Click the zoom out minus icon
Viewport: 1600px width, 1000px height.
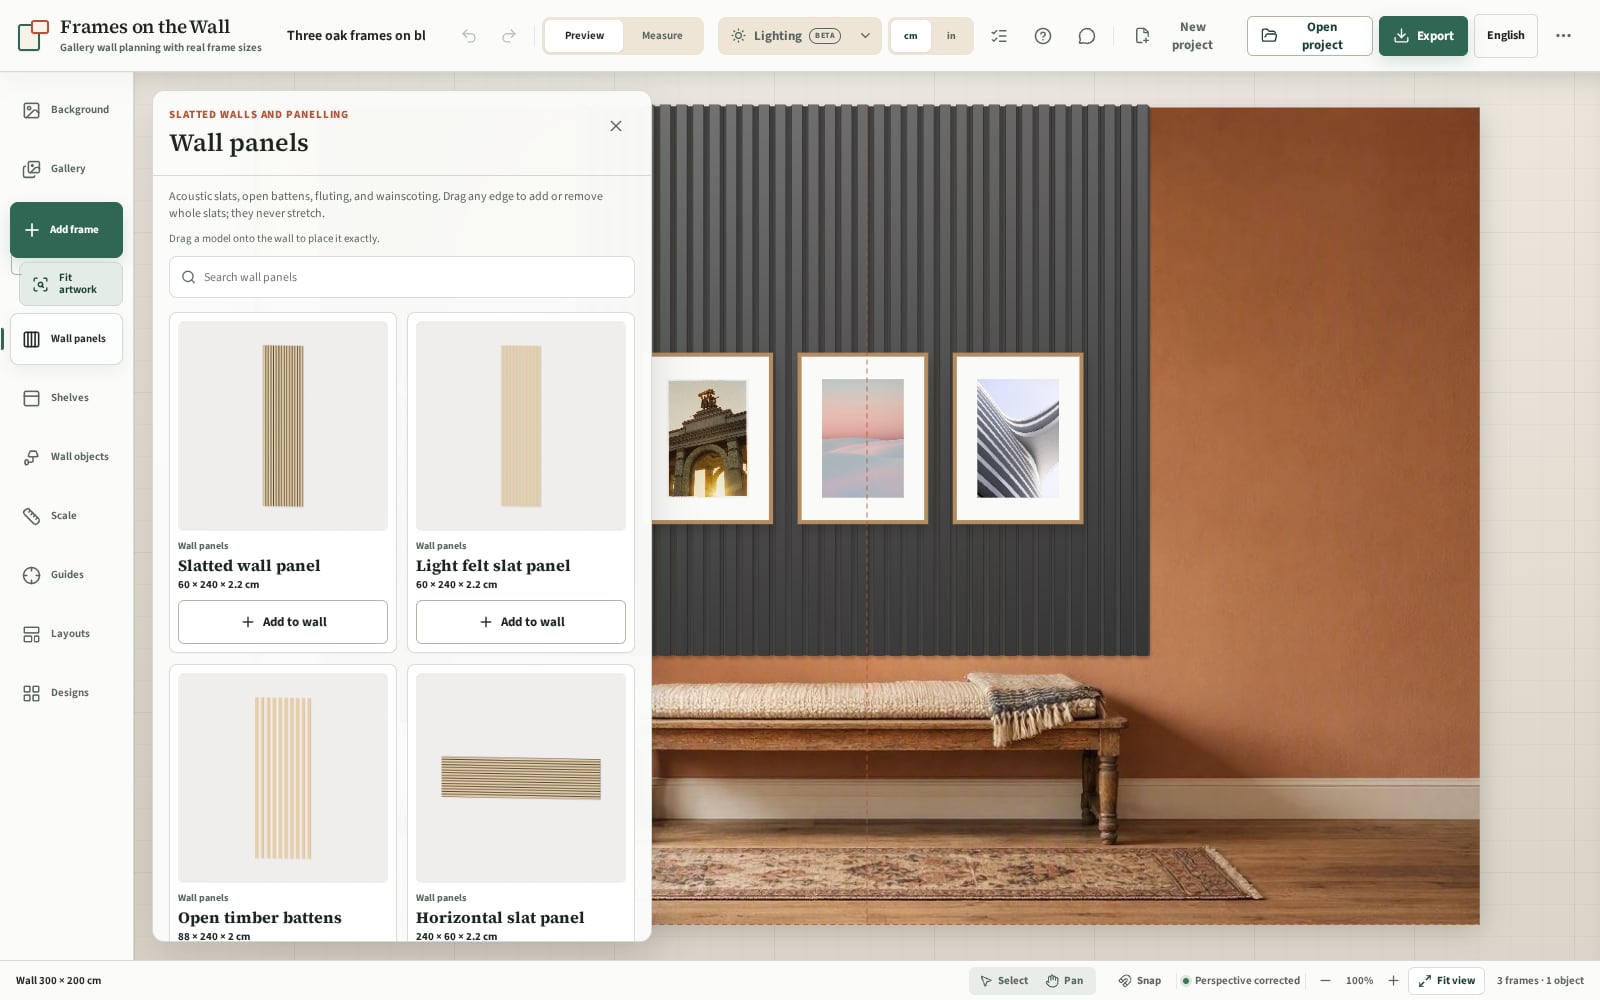(x=1325, y=981)
